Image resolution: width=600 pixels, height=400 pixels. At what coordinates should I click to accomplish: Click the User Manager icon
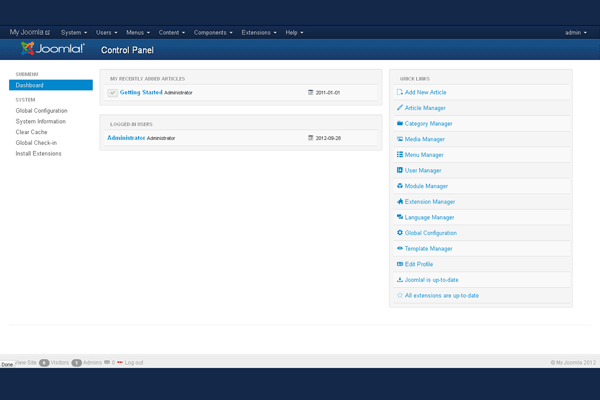tap(399, 170)
